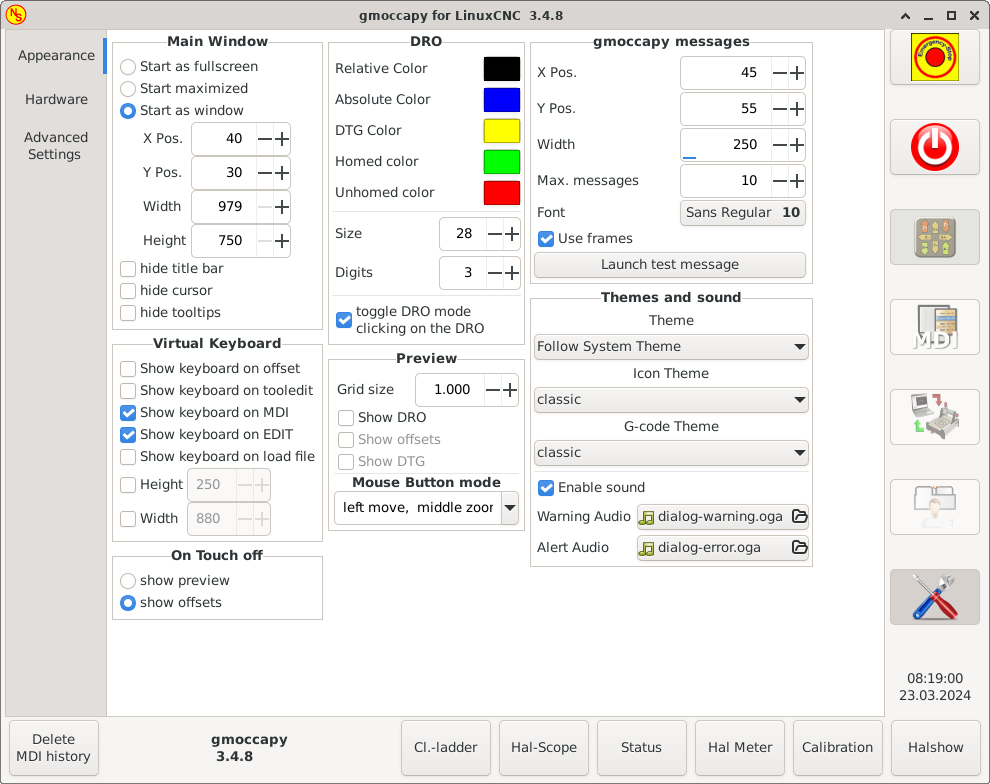The height and width of the screenshot is (784, 990).
Task: Click the operator/user mode icon
Action: [935, 507]
